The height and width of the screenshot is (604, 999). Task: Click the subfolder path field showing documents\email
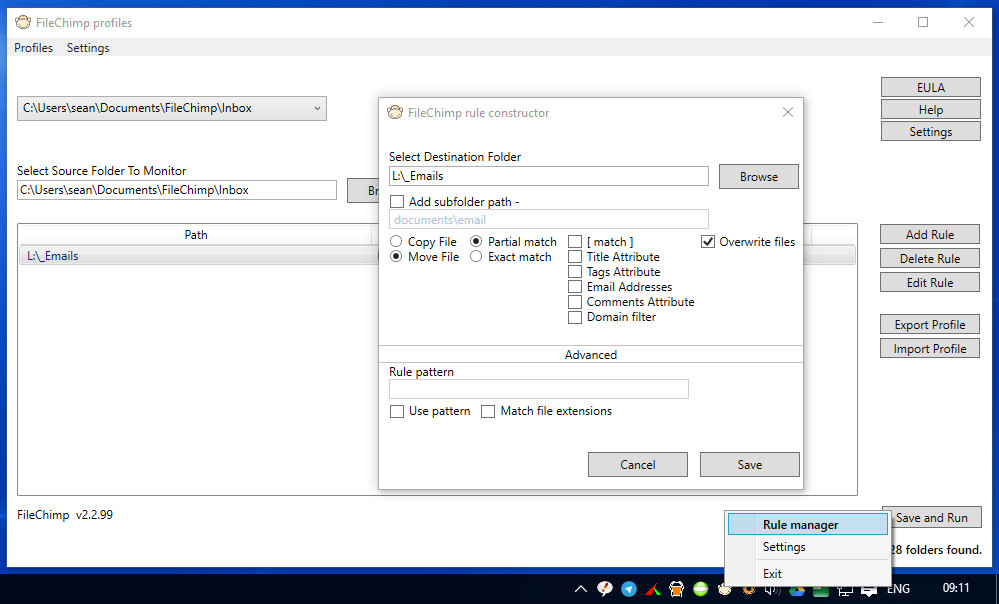[x=549, y=220]
